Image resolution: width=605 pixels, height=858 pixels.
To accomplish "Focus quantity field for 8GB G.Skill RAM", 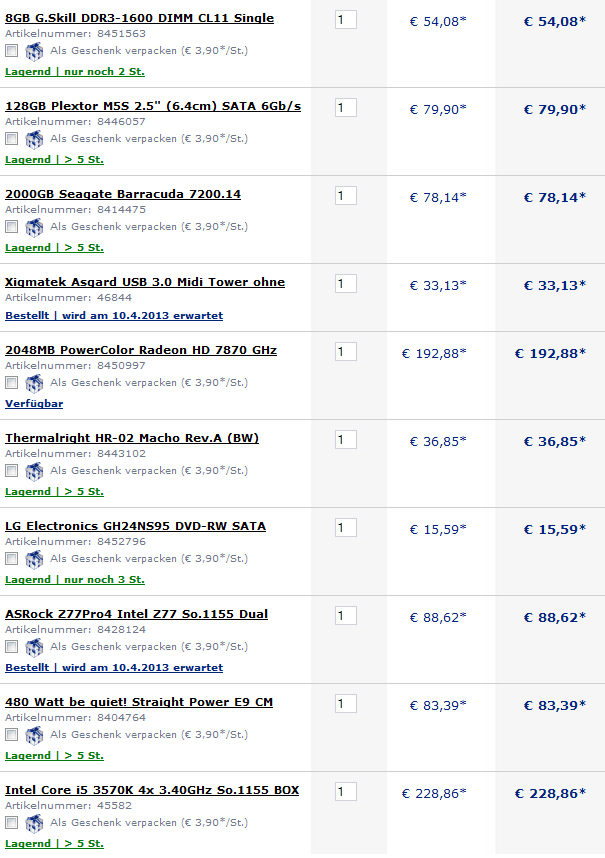I will coord(346,20).
